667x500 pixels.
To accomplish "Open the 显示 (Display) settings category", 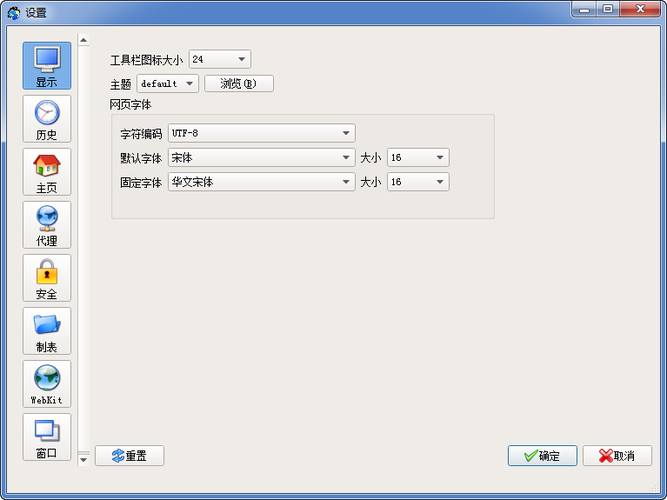I will [47, 66].
